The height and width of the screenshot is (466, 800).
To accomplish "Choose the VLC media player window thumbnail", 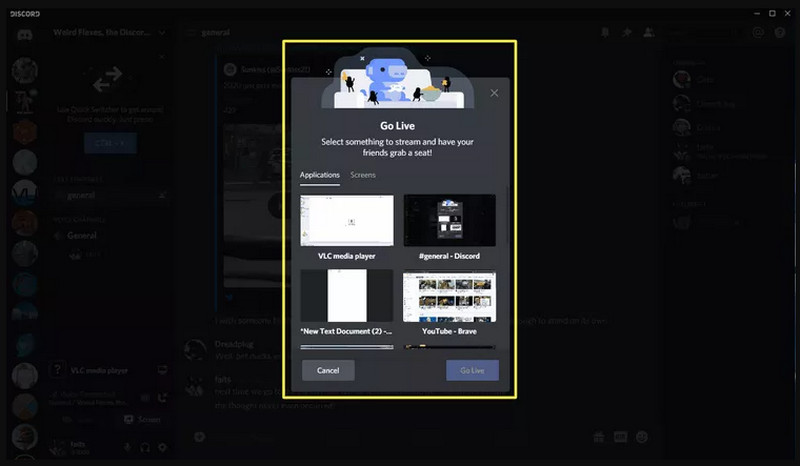I will tap(347, 221).
